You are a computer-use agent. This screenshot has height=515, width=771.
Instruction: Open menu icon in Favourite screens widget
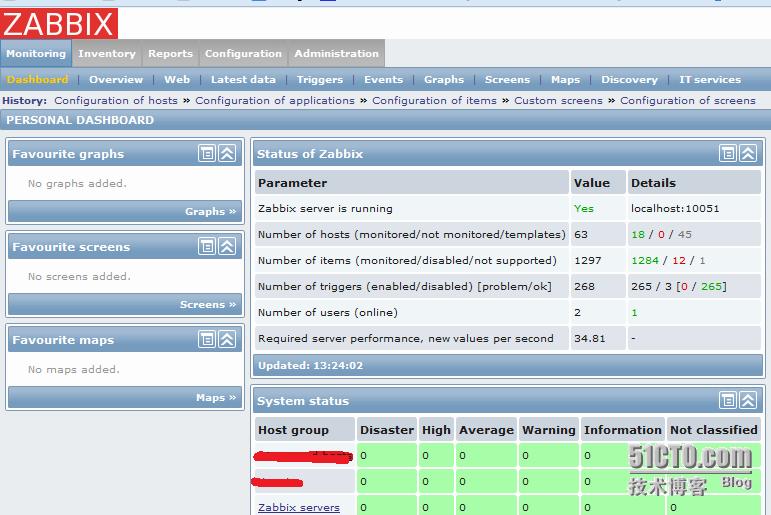pyautogui.click(x=207, y=246)
